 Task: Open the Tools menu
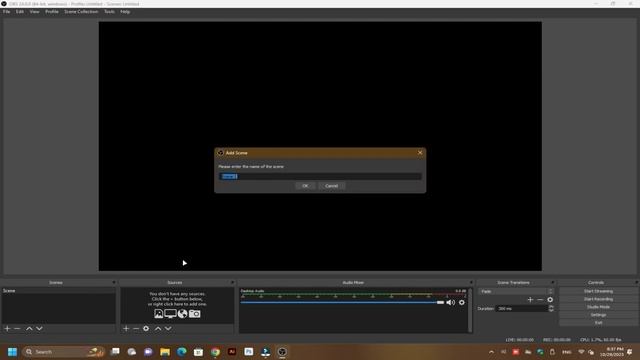(x=109, y=12)
